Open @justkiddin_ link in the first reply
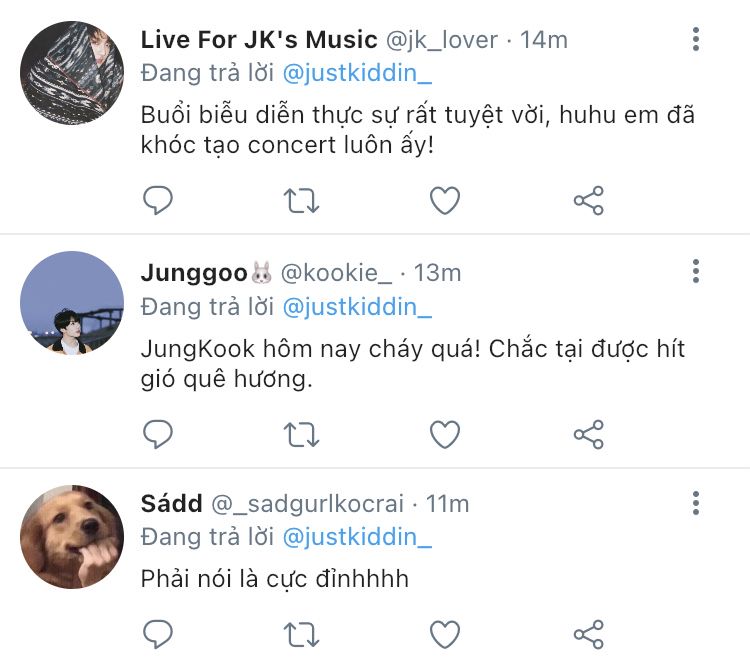 click(357, 74)
